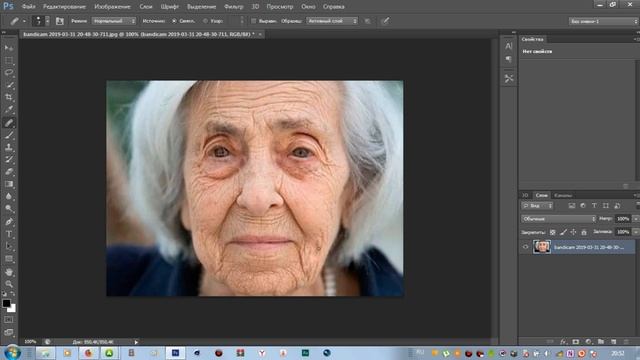Image resolution: width=640 pixels, height=360 pixels.
Task: Delete layer trash icon
Action: coord(626,341)
